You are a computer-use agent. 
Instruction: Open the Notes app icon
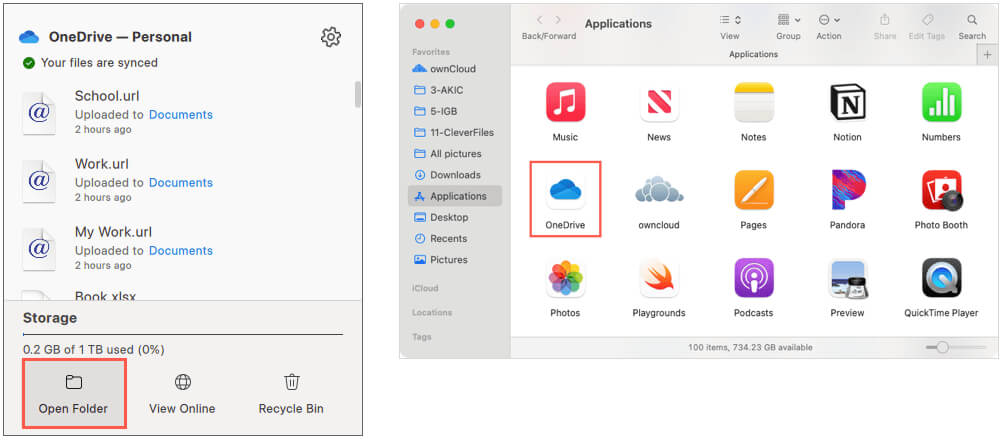[754, 102]
